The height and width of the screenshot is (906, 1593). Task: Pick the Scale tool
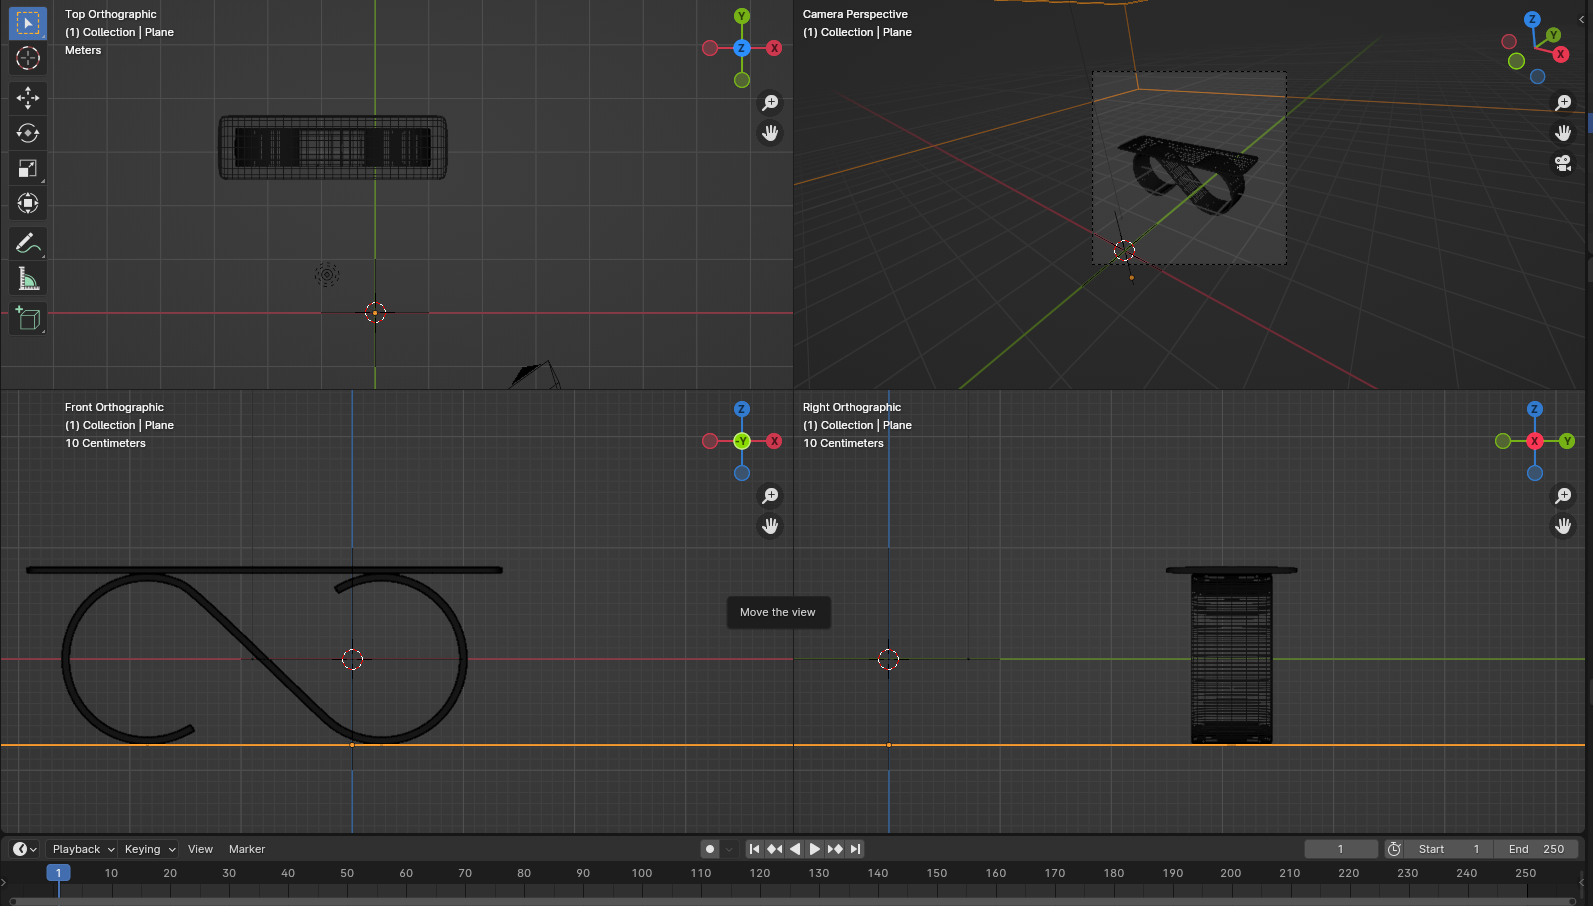pyautogui.click(x=28, y=169)
